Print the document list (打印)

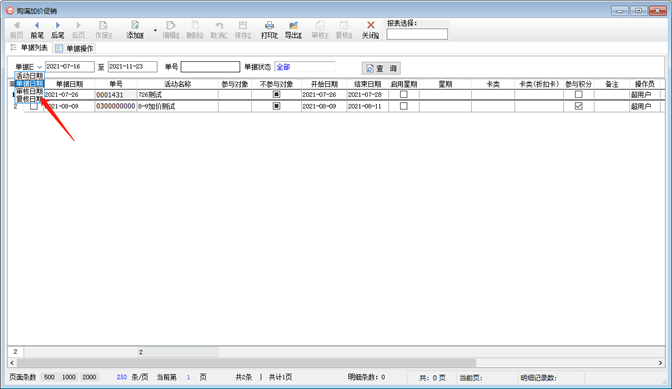click(x=269, y=30)
